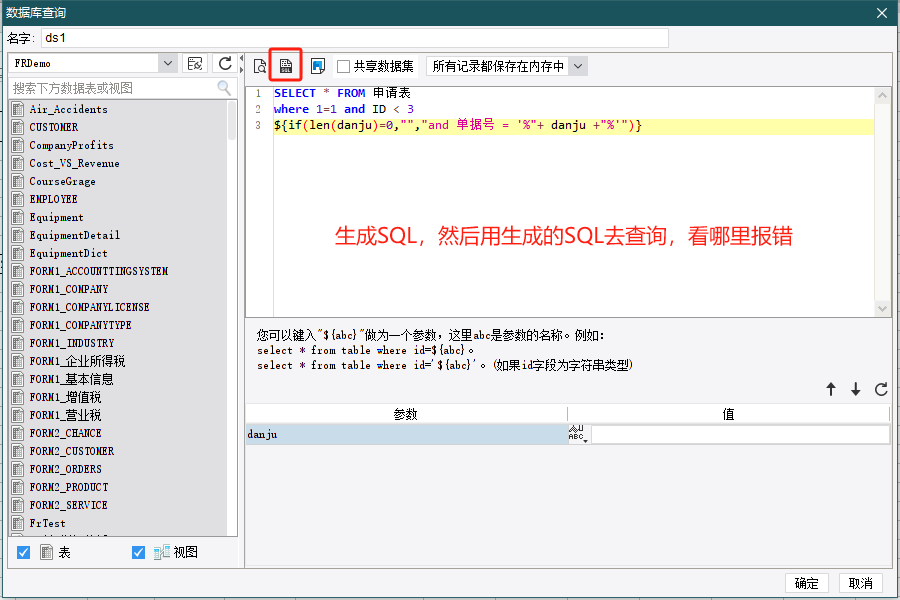Select the Cost_VS_Revenue table
The height and width of the screenshot is (600, 900).
pos(74,163)
